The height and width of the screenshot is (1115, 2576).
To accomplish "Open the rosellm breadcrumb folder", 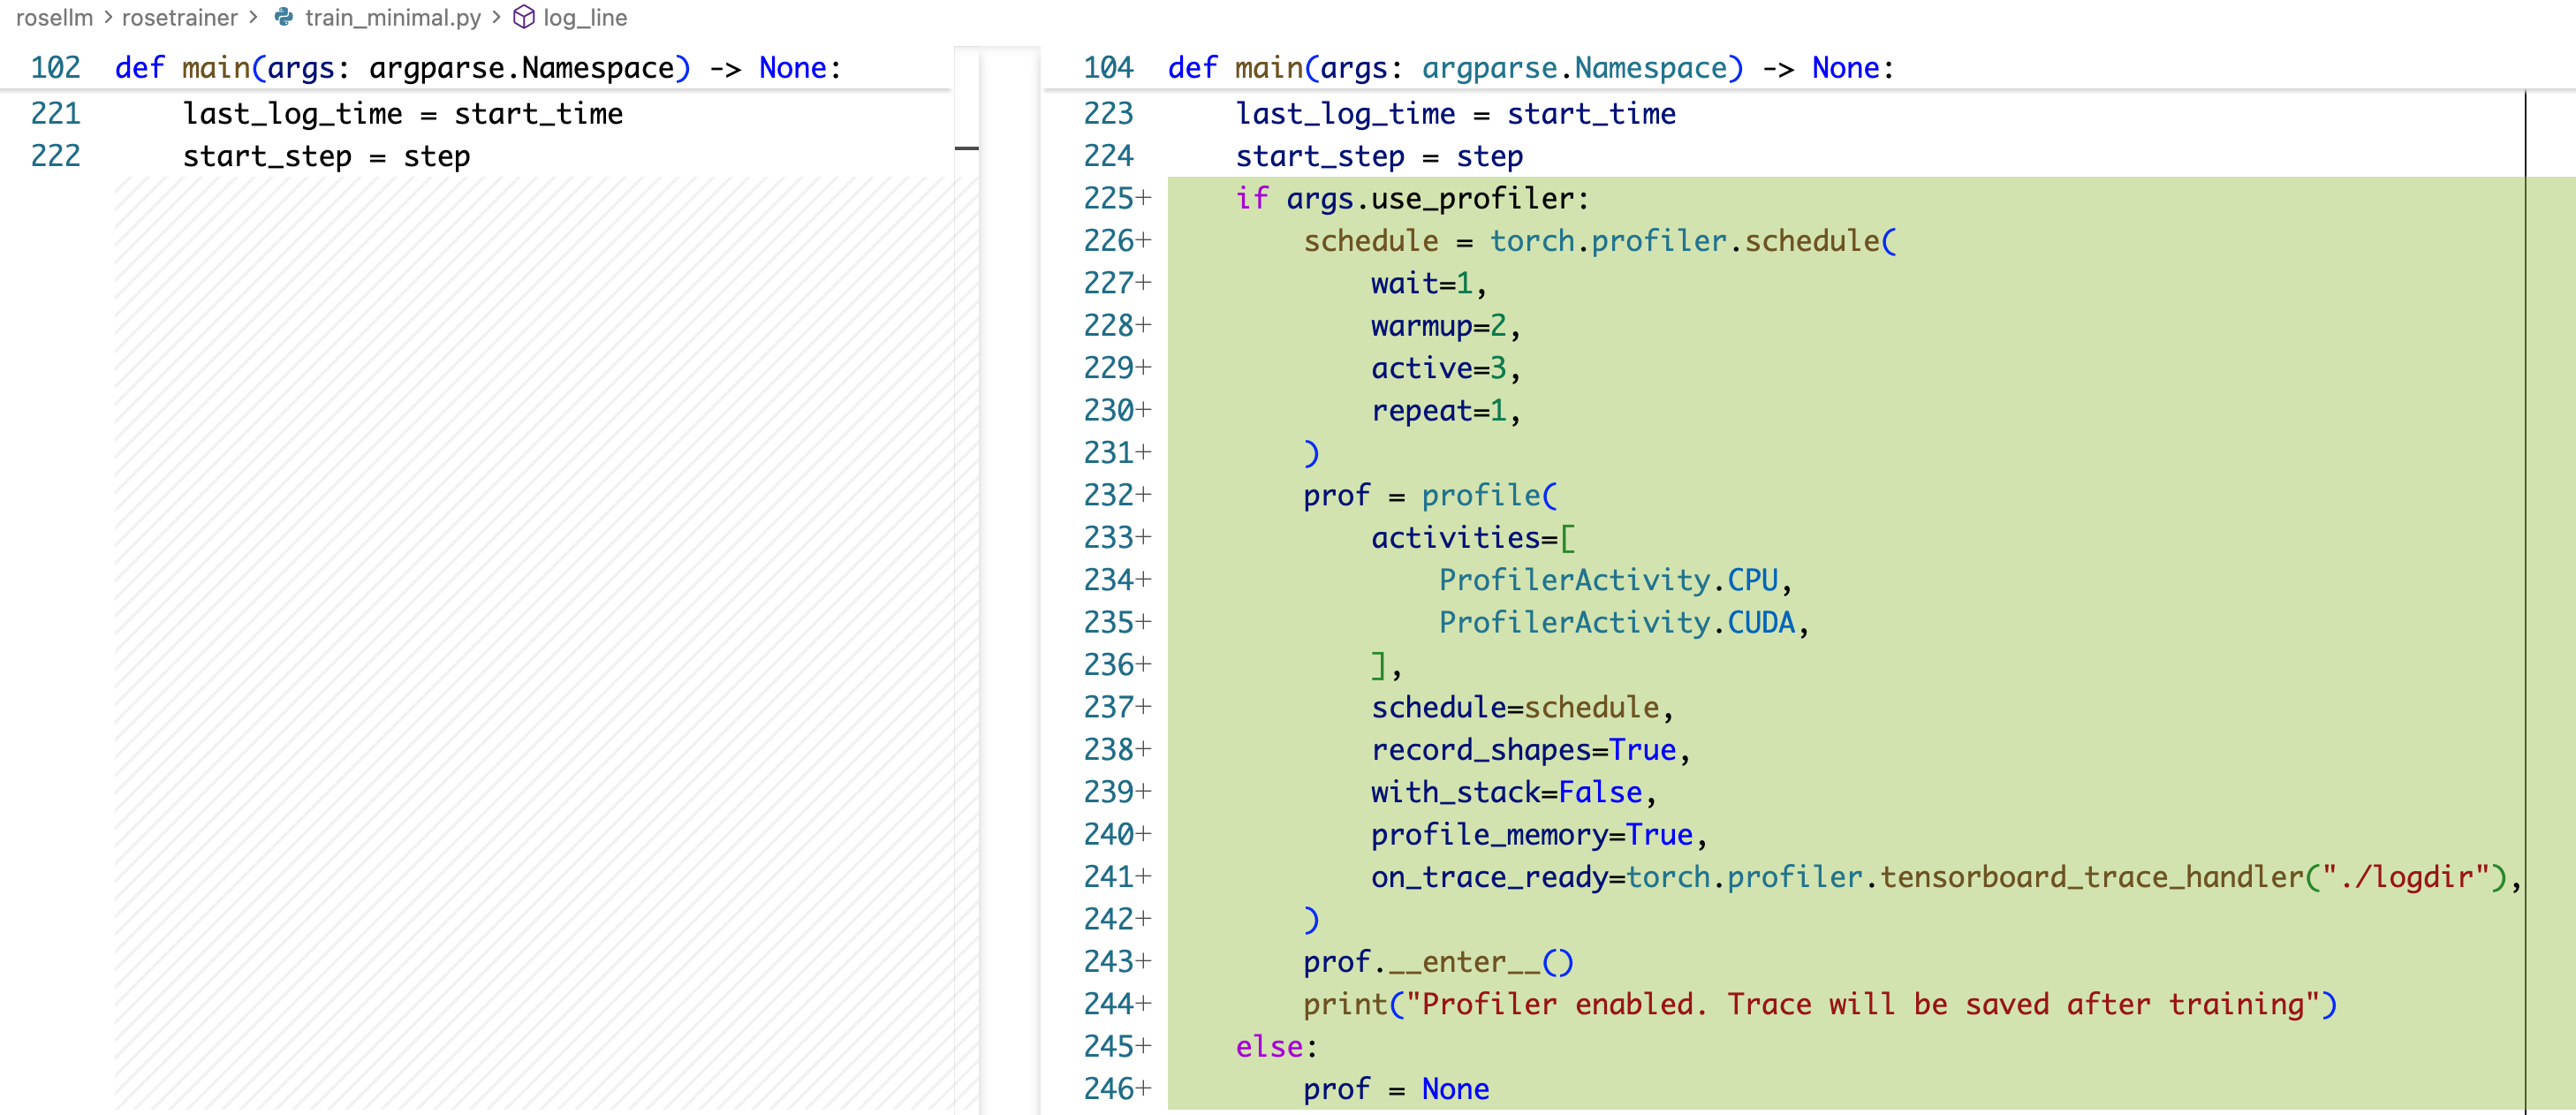I will click(x=54, y=17).
